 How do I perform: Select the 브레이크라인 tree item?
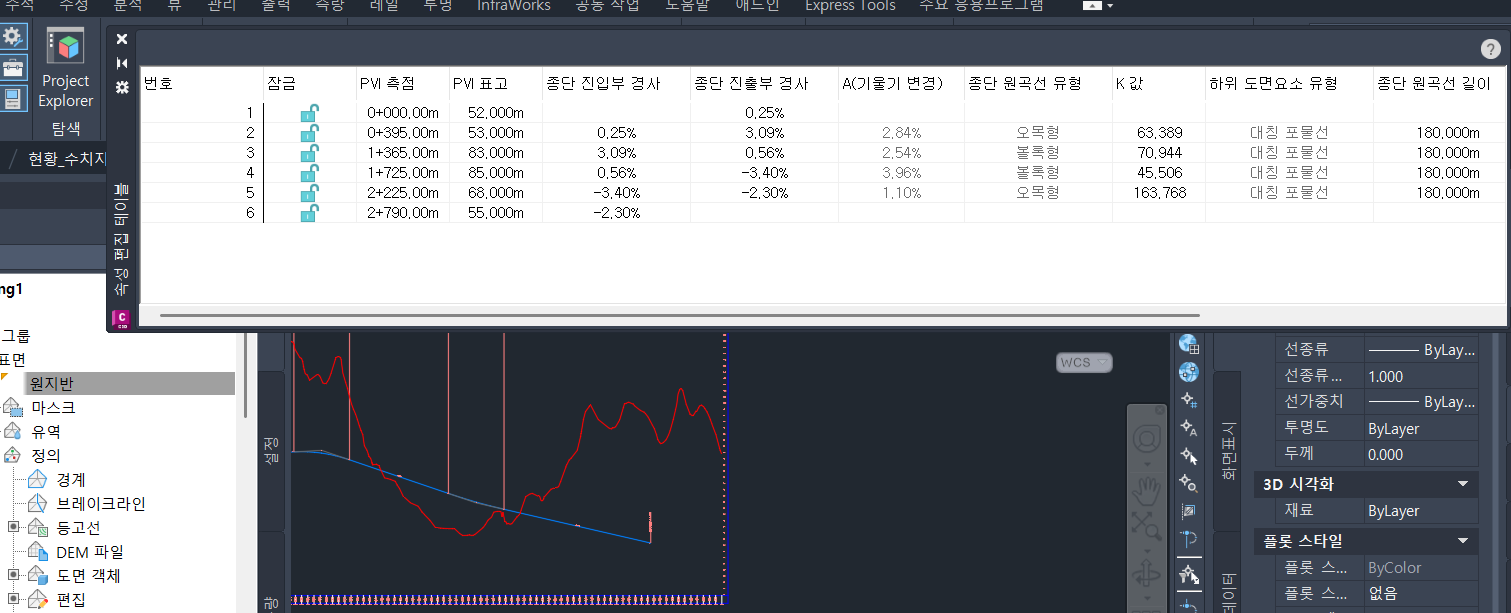click(100, 504)
